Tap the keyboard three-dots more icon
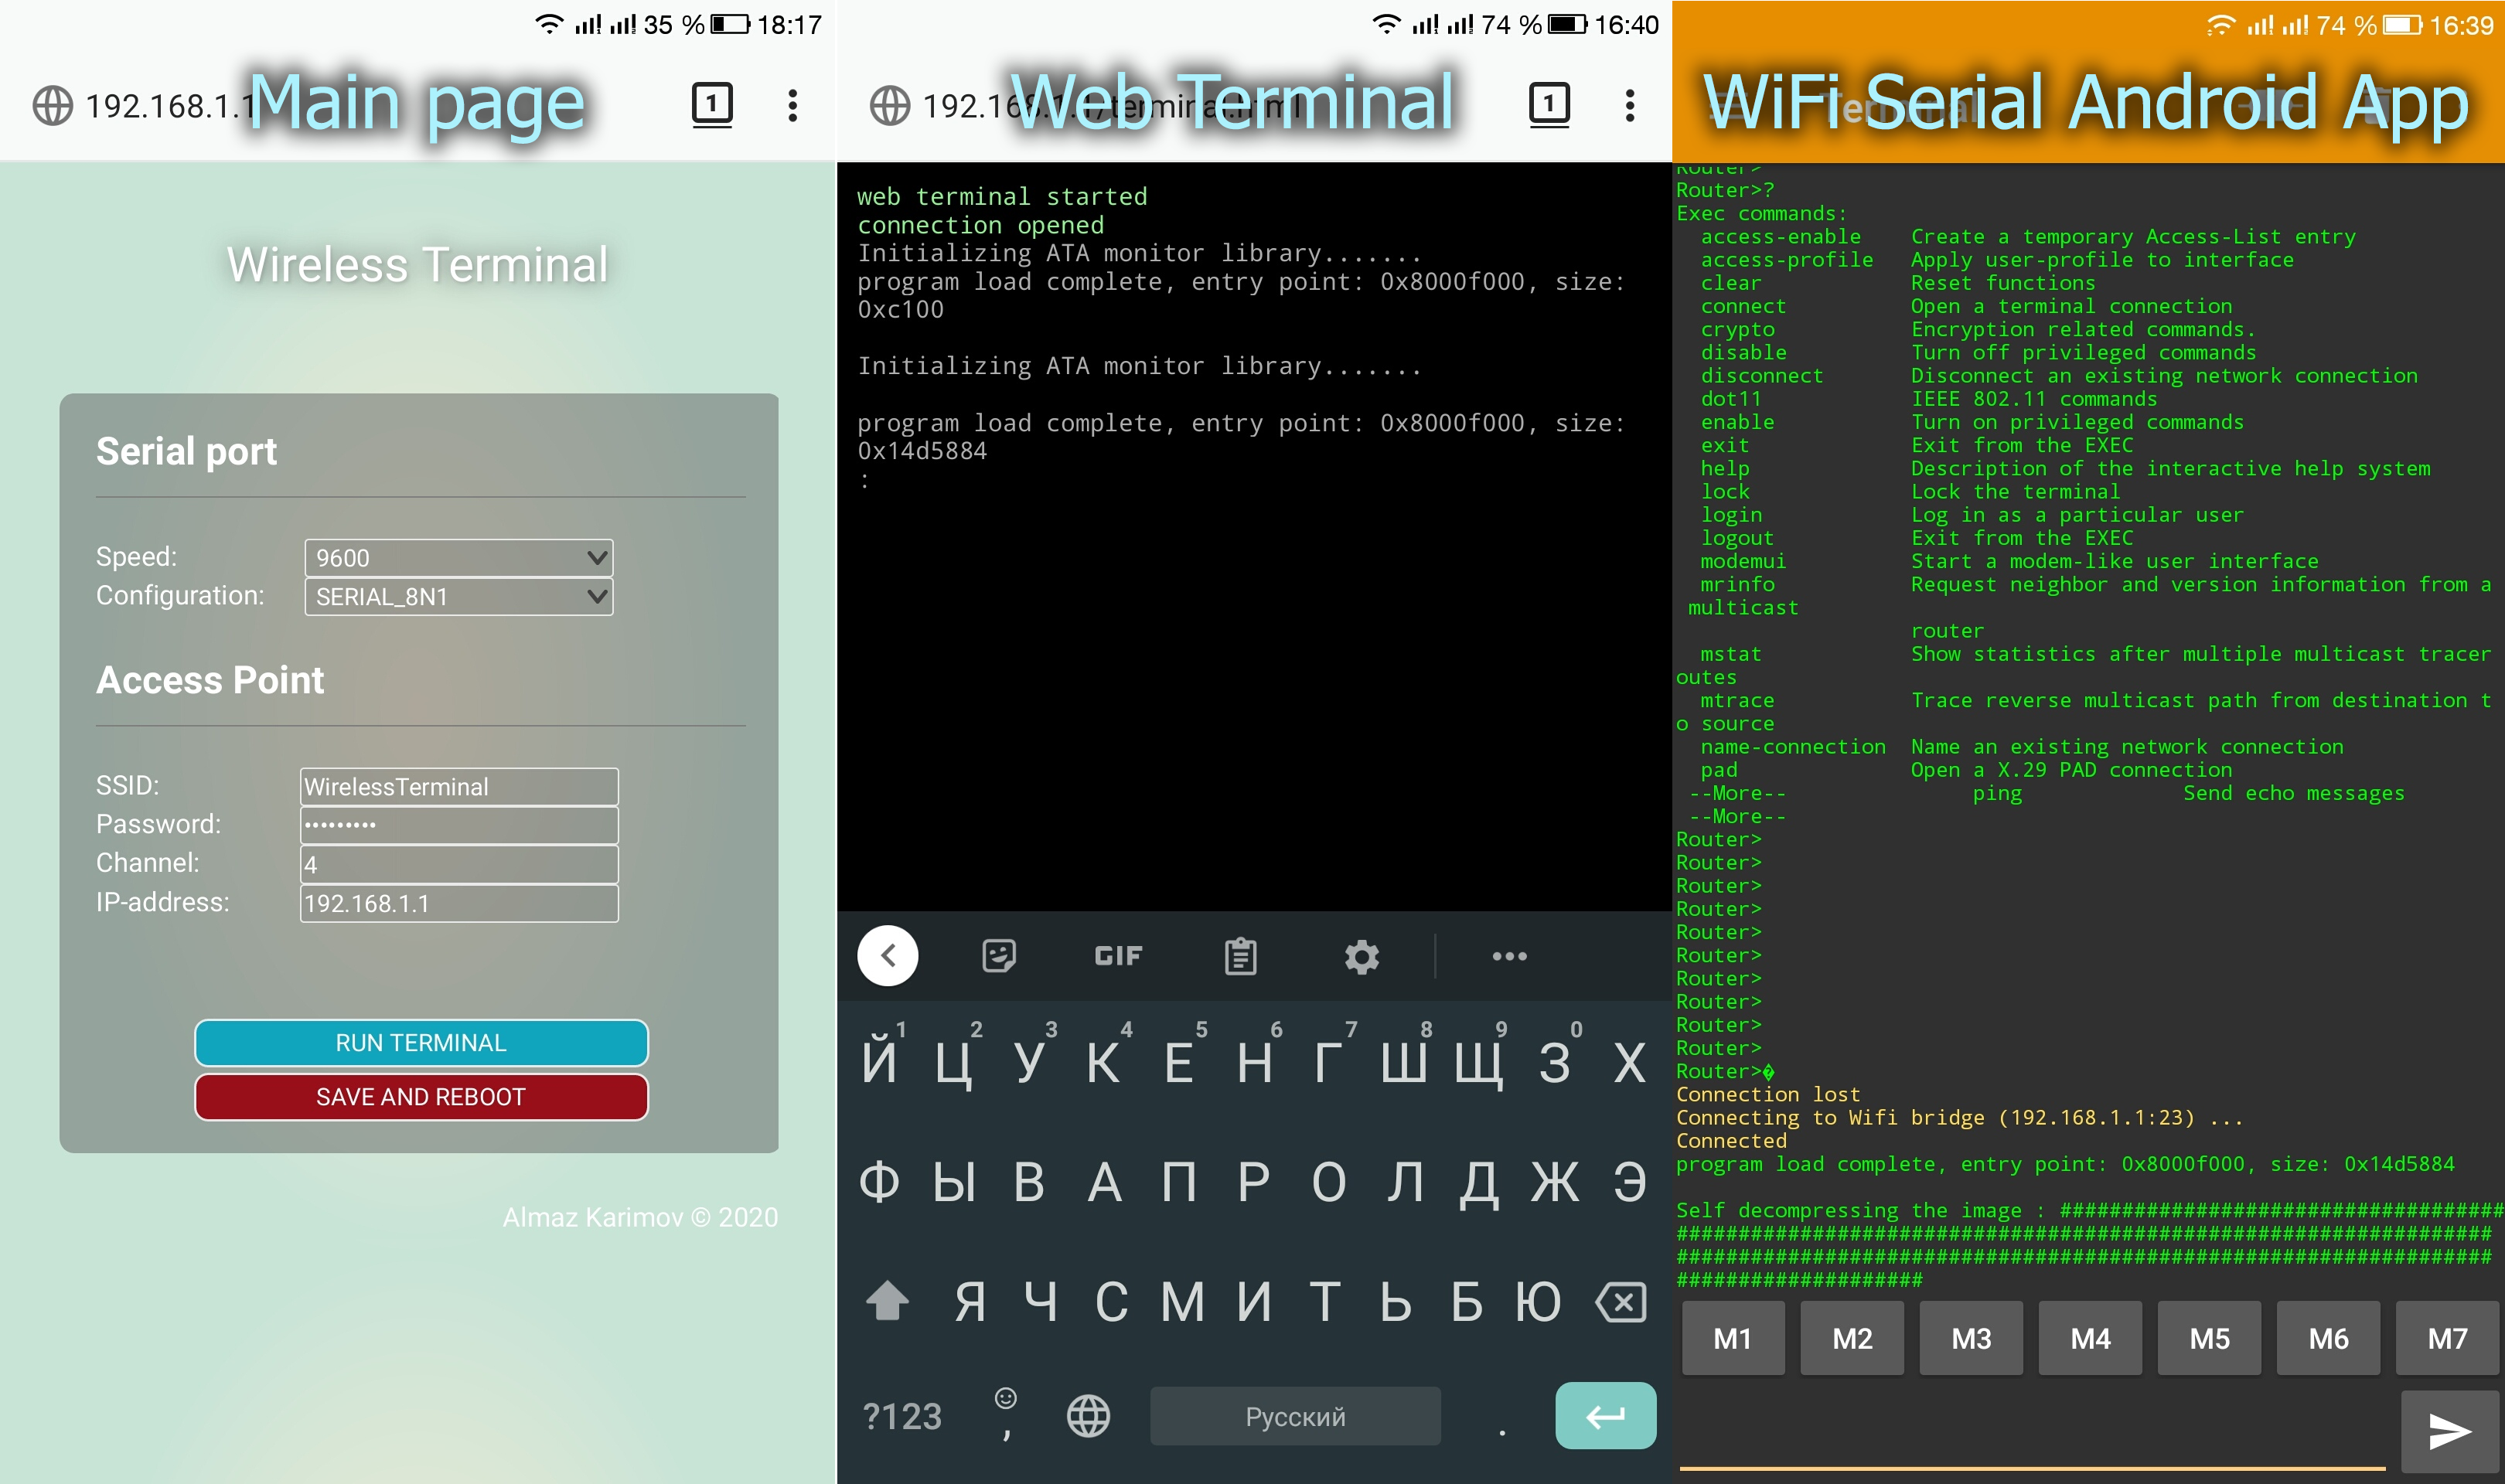2505x1484 pixels. click(1509, 956)
